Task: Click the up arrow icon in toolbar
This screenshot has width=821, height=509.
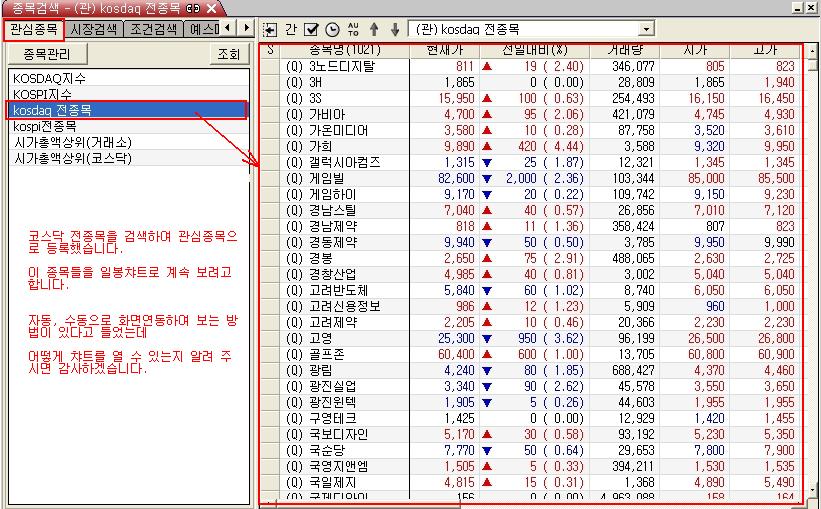Action: [374, 29]
